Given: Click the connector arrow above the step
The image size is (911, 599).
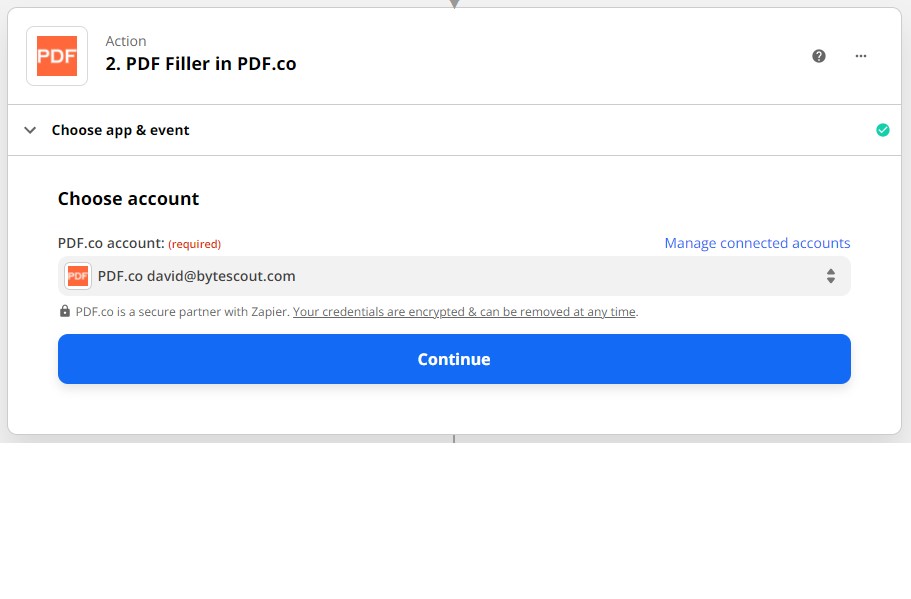Looking at the screenshot, I should (454, 4).
